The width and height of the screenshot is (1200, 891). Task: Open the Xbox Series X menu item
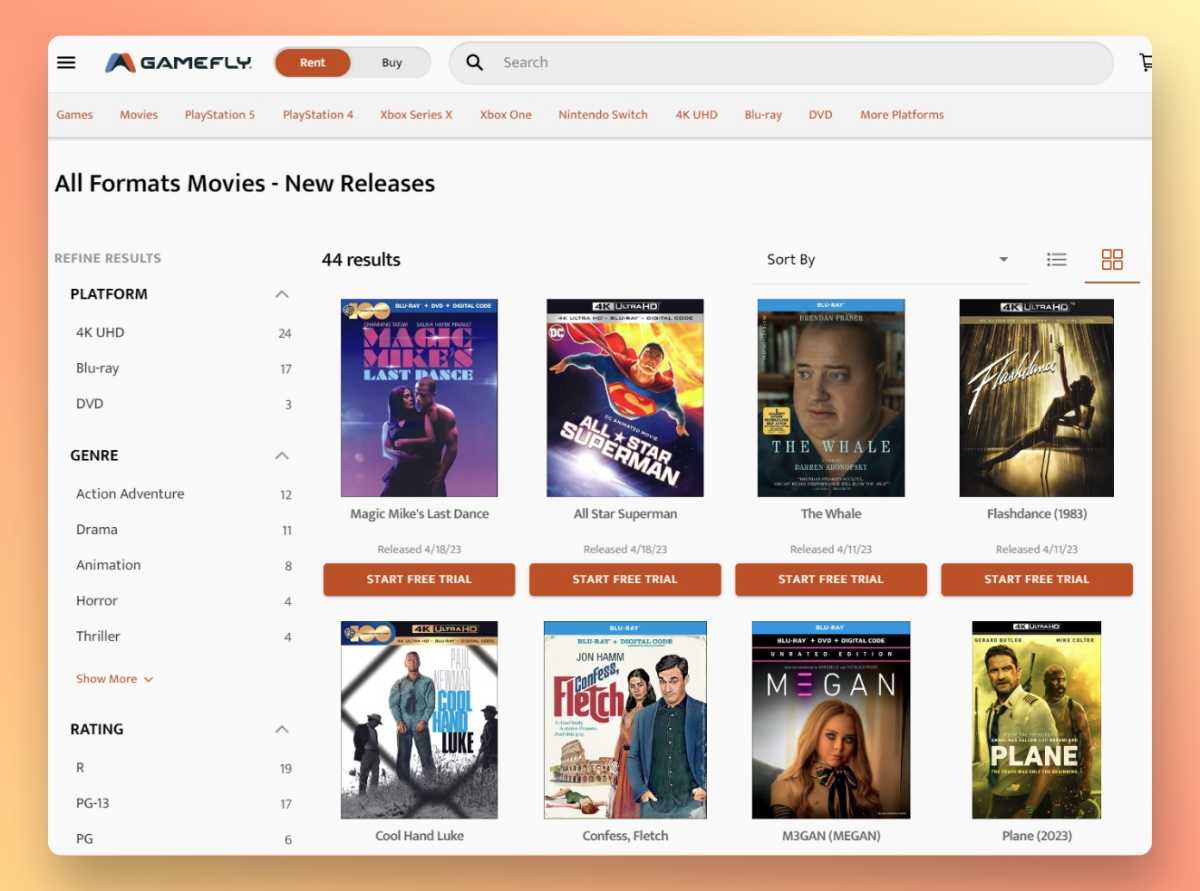416,115
